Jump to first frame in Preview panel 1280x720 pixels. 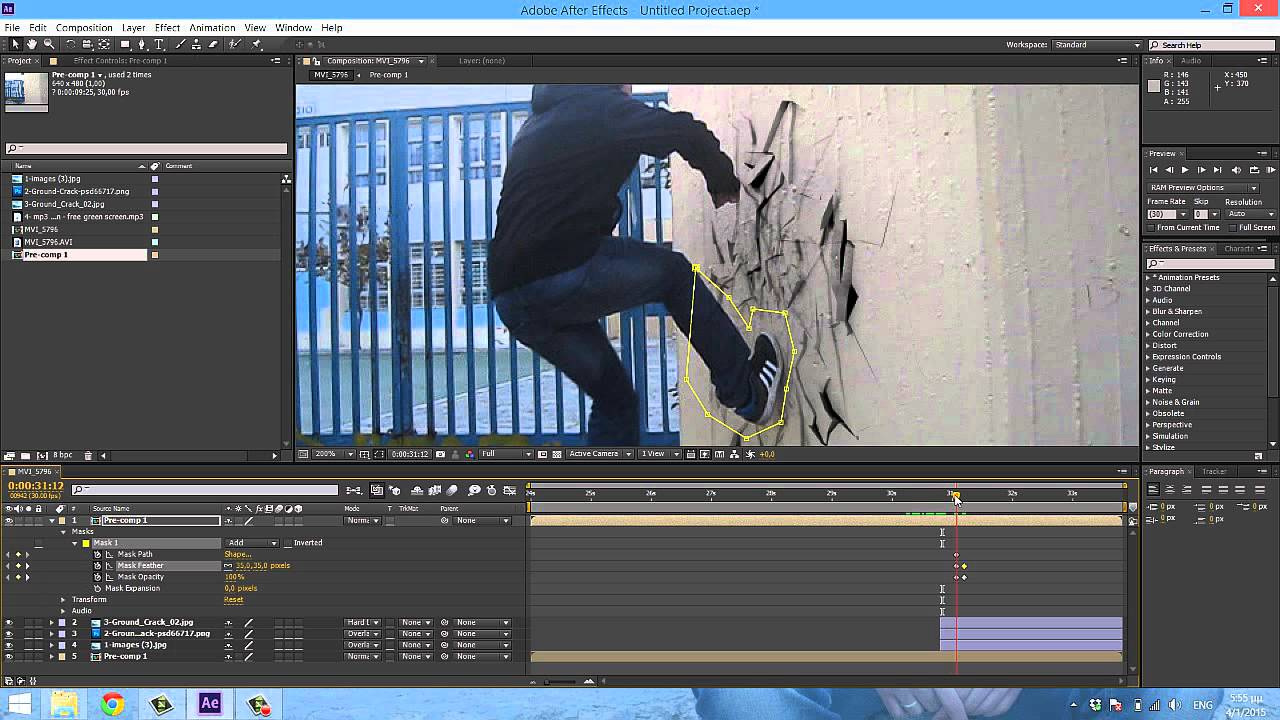(1153, 170)
